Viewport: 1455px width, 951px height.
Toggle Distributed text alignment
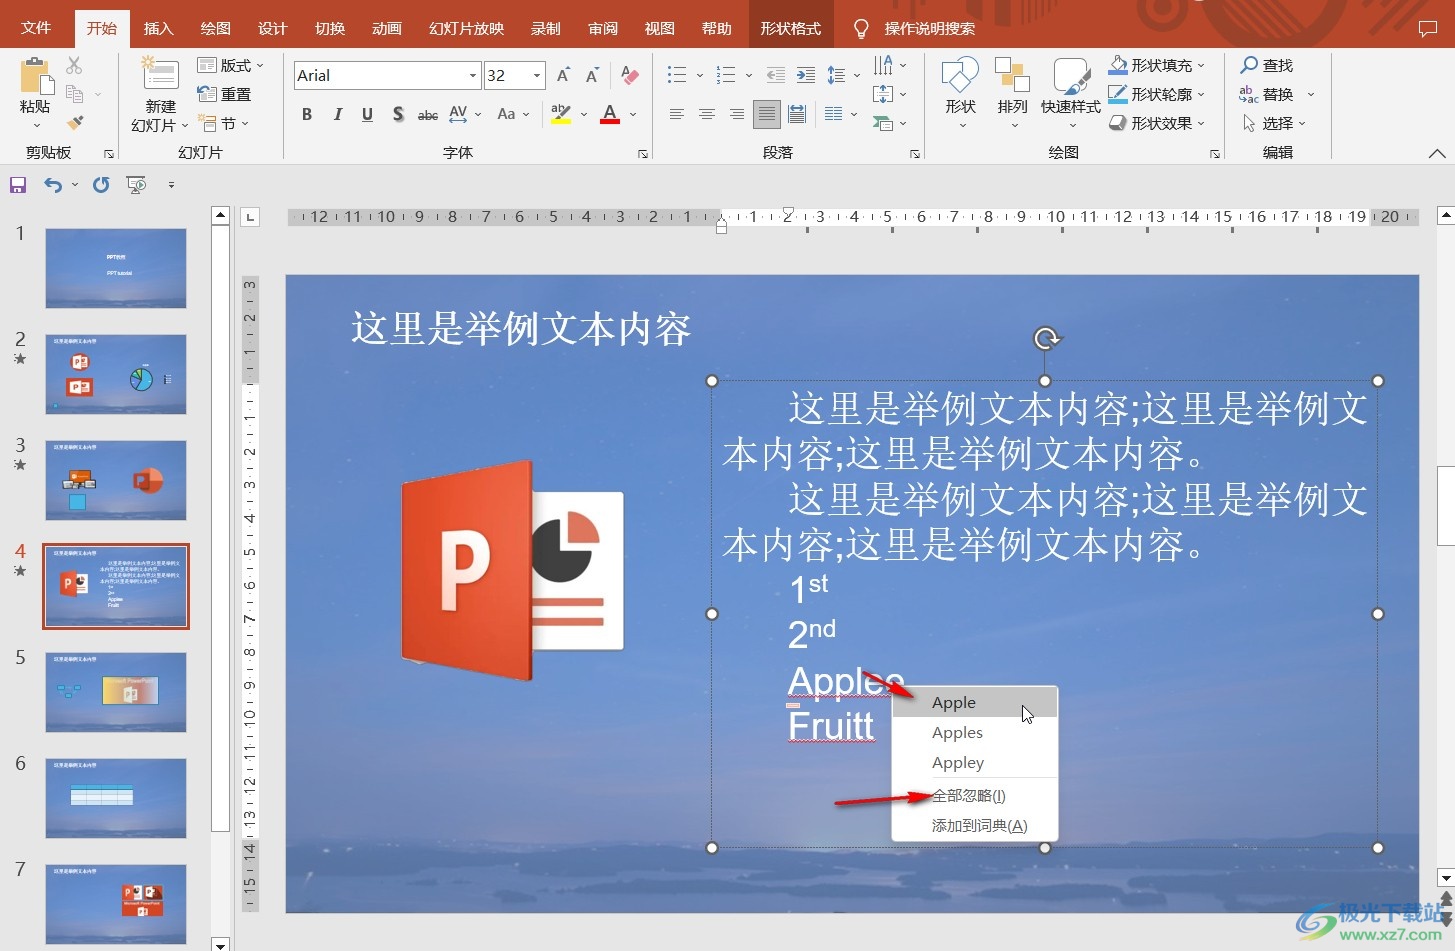coord(797,114)
